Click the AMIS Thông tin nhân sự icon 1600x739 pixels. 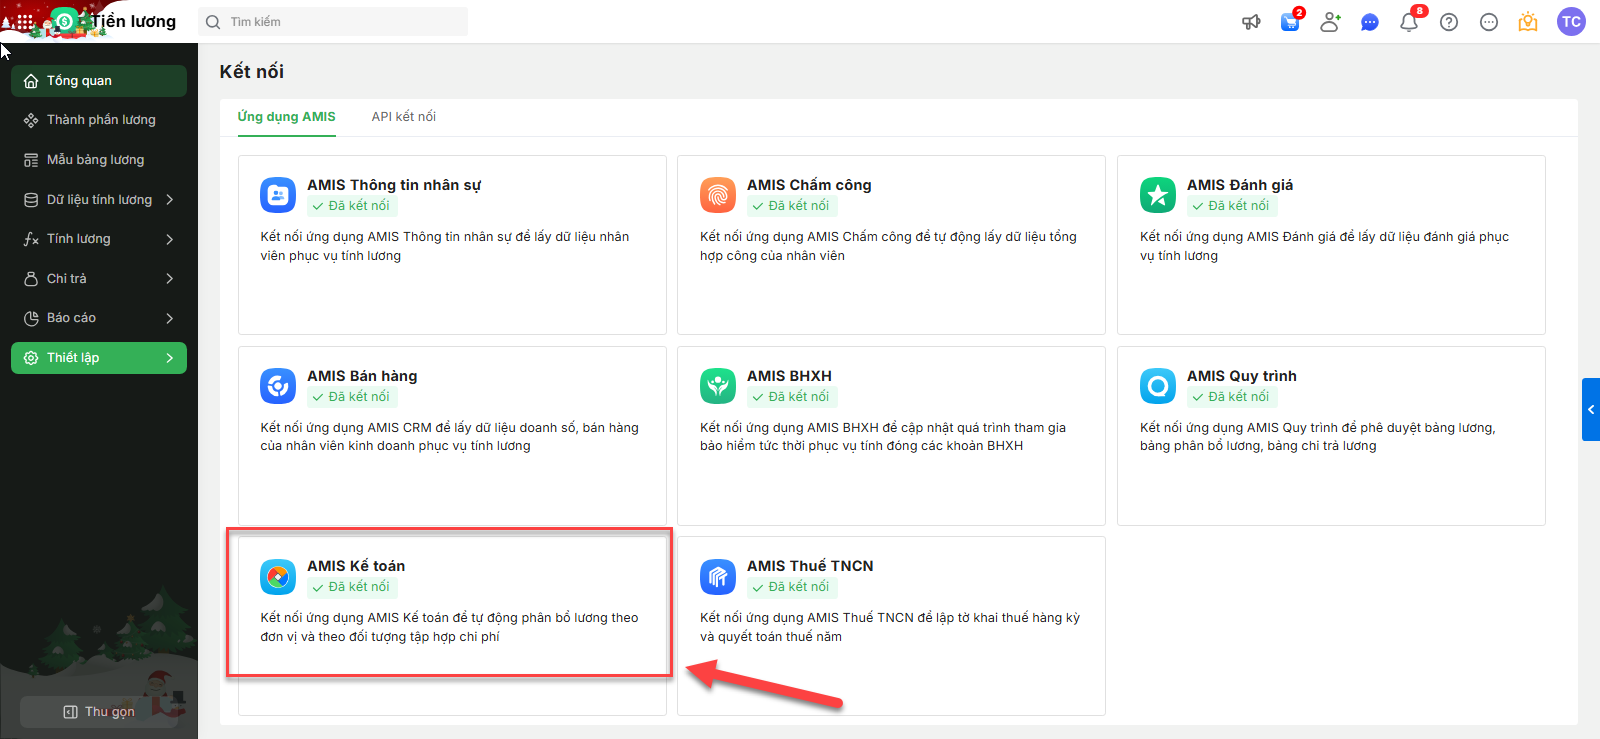[x=278, y=195]
